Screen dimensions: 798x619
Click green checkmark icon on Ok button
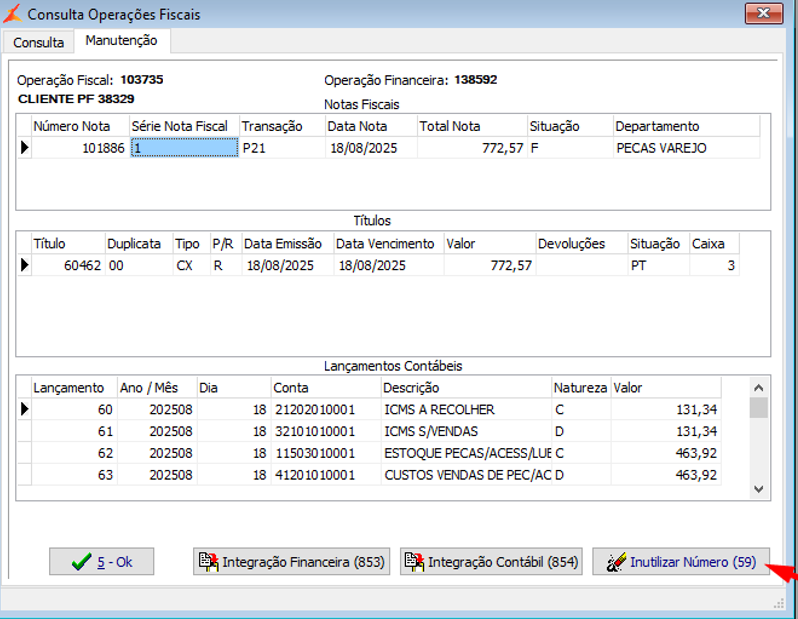pos(81,562)
